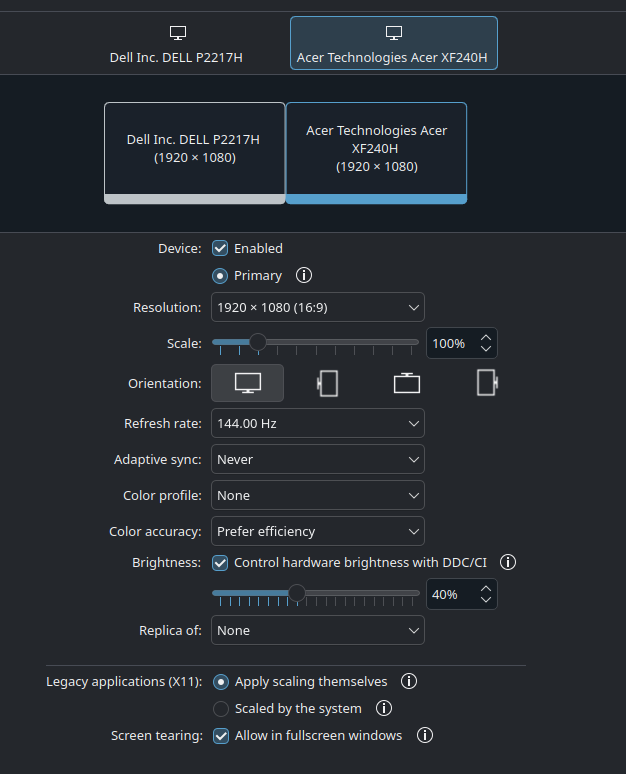Toggle the Enabled device checkbox
Viewport: 626px width, 774px height.
point(220,248)
